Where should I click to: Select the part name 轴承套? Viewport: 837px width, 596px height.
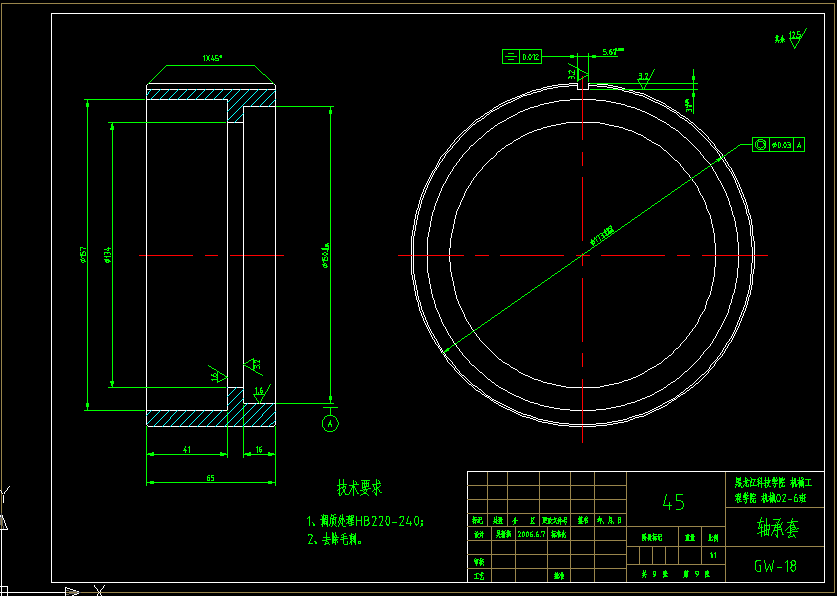(x=776, y=527)
